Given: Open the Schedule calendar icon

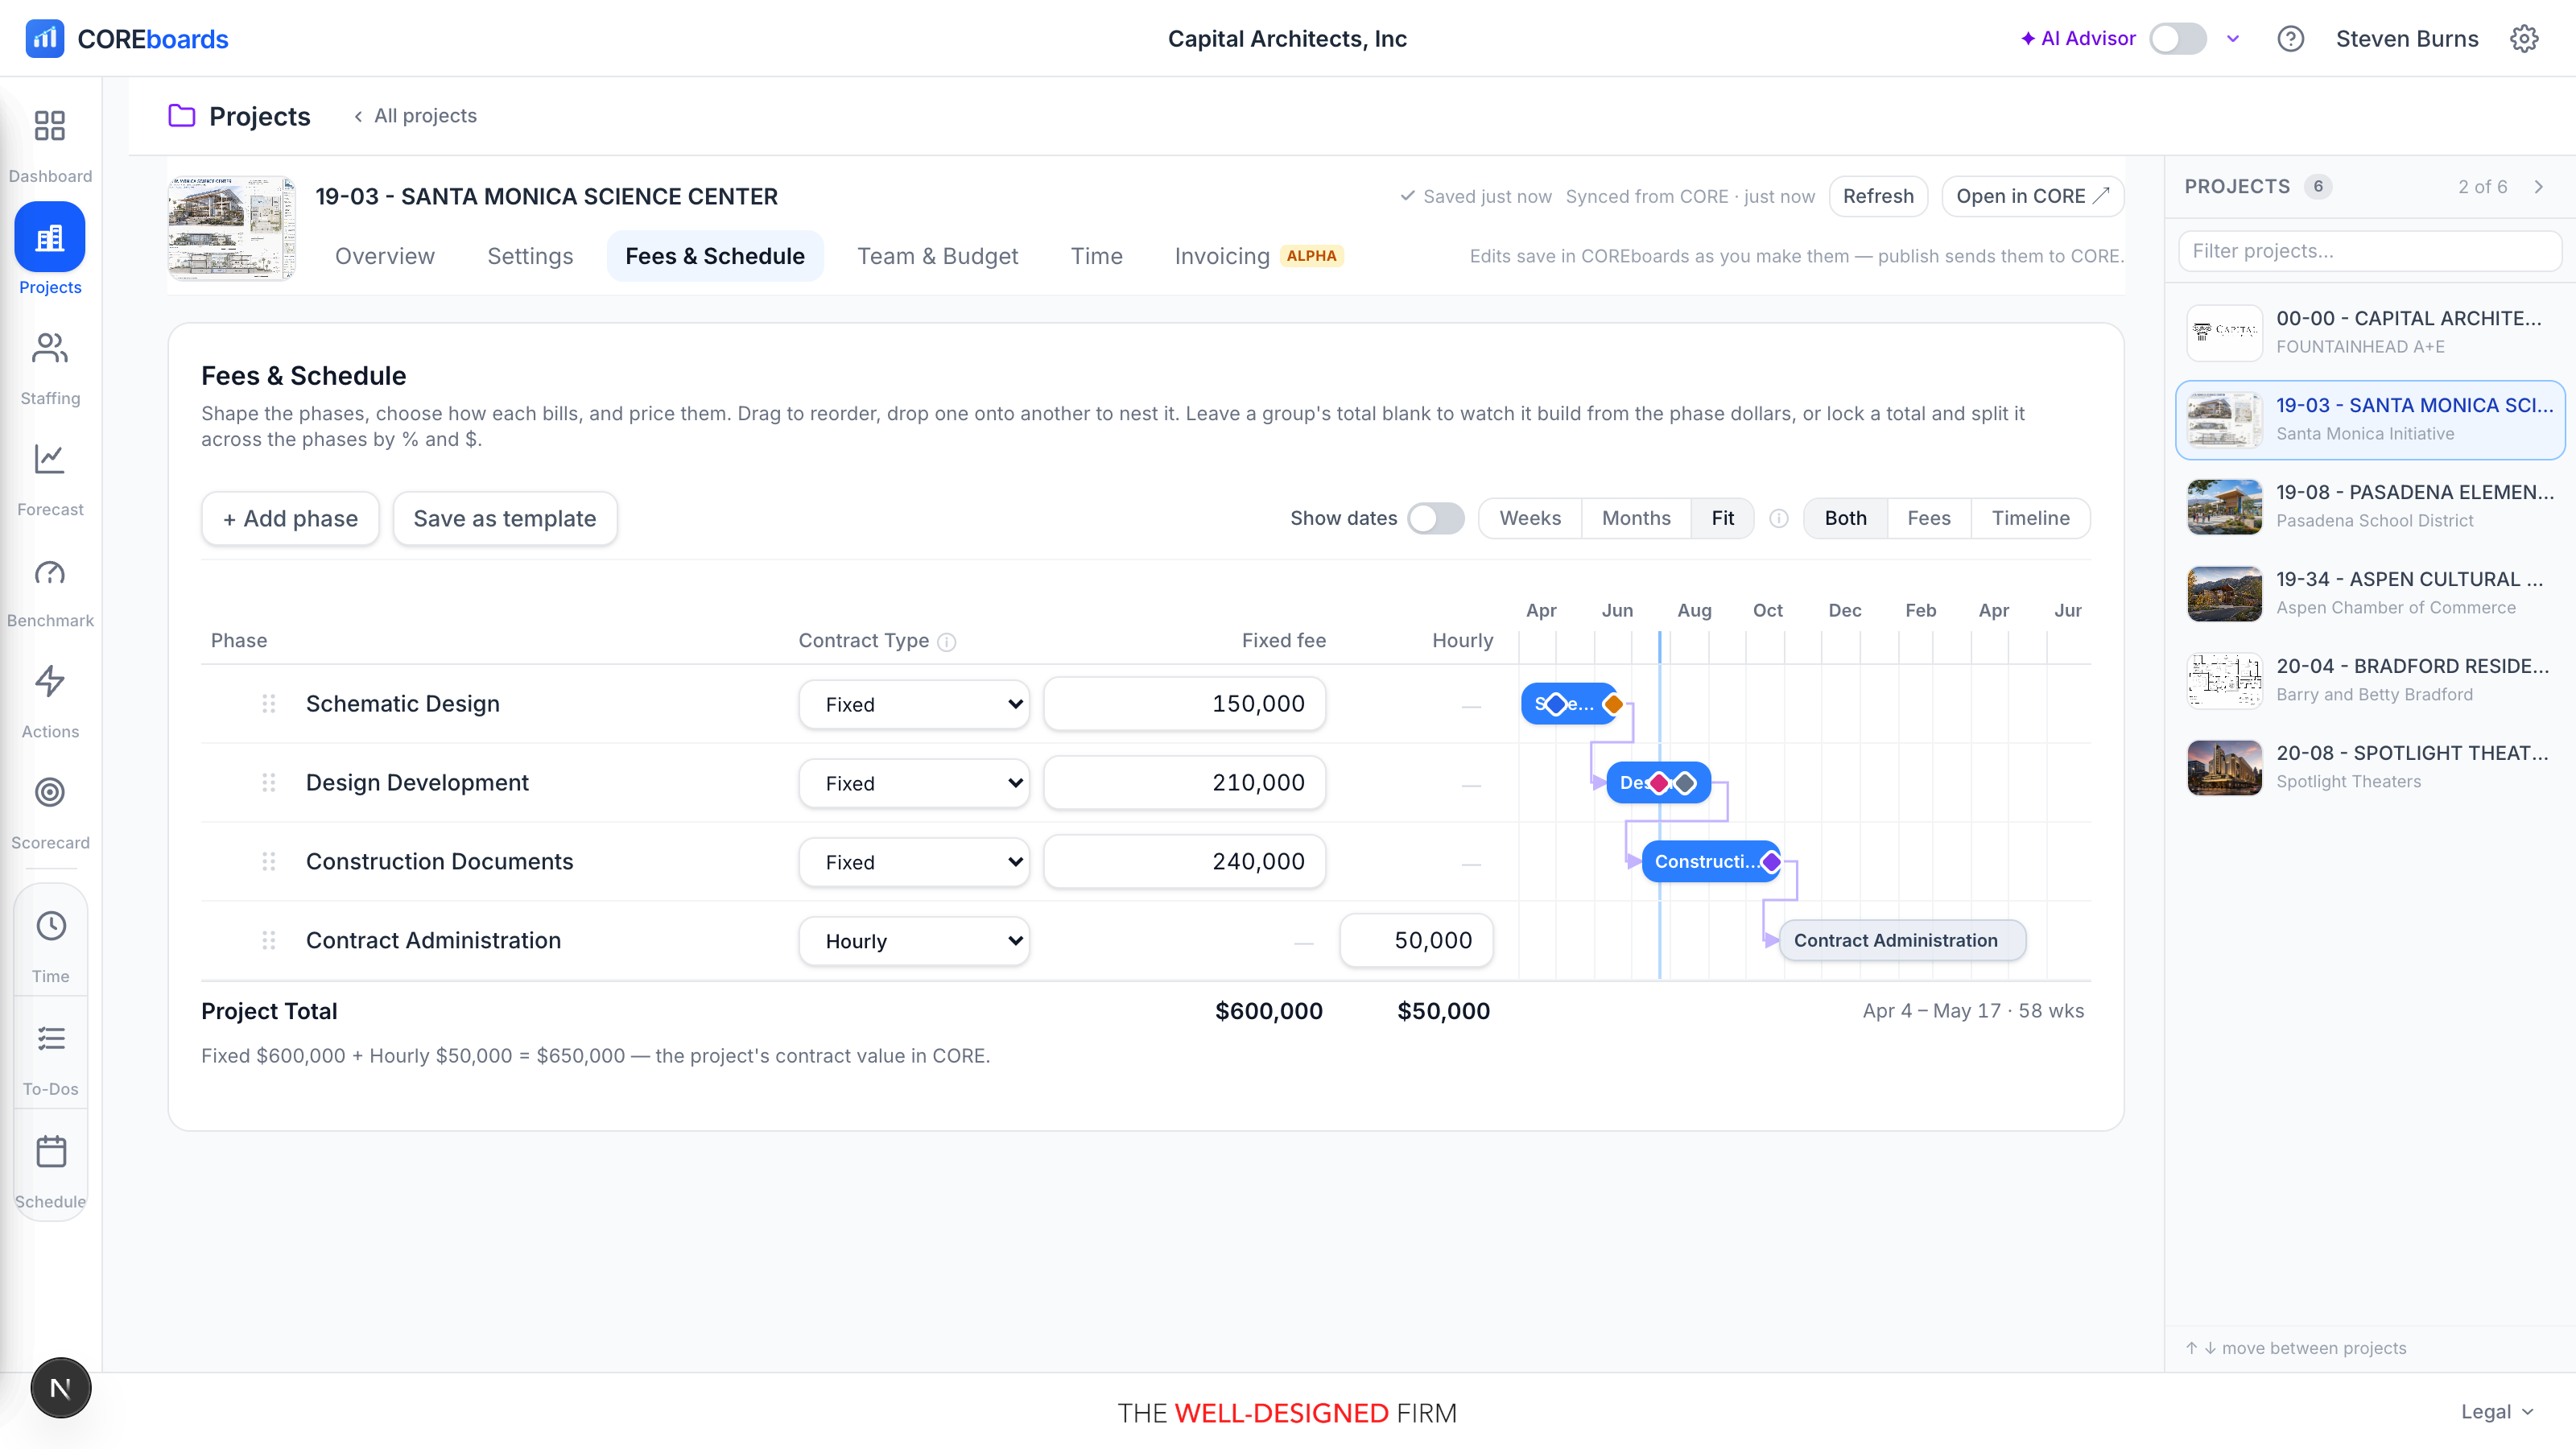Looking at the screenshot, I should [x=51, y=1151].
